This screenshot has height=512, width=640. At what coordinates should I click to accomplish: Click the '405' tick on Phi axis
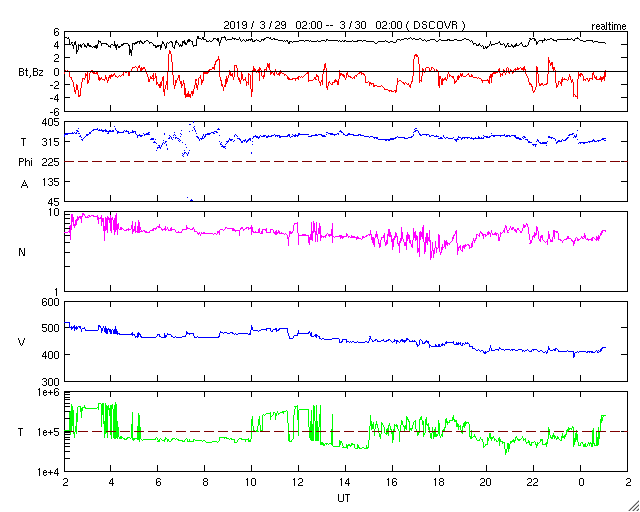pyautogui.click(x=51, y=122)
